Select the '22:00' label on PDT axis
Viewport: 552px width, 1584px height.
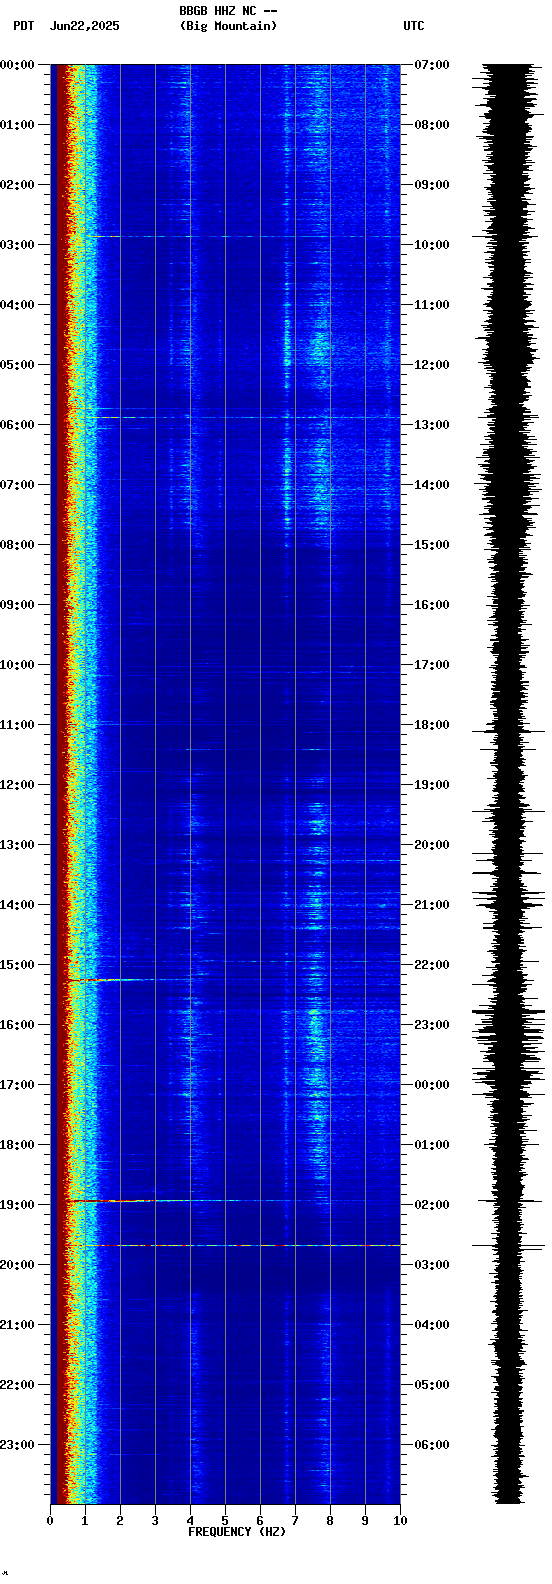(x=17, y=1385)
